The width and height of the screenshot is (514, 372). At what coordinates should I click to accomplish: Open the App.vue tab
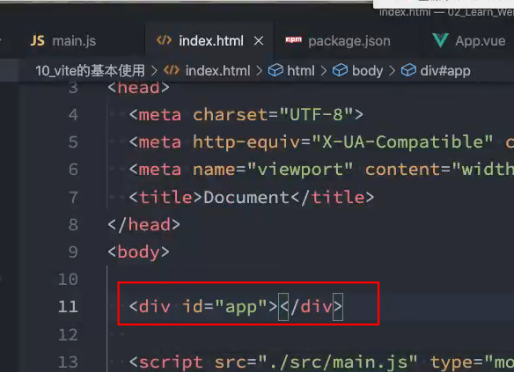tap(468, 41)
